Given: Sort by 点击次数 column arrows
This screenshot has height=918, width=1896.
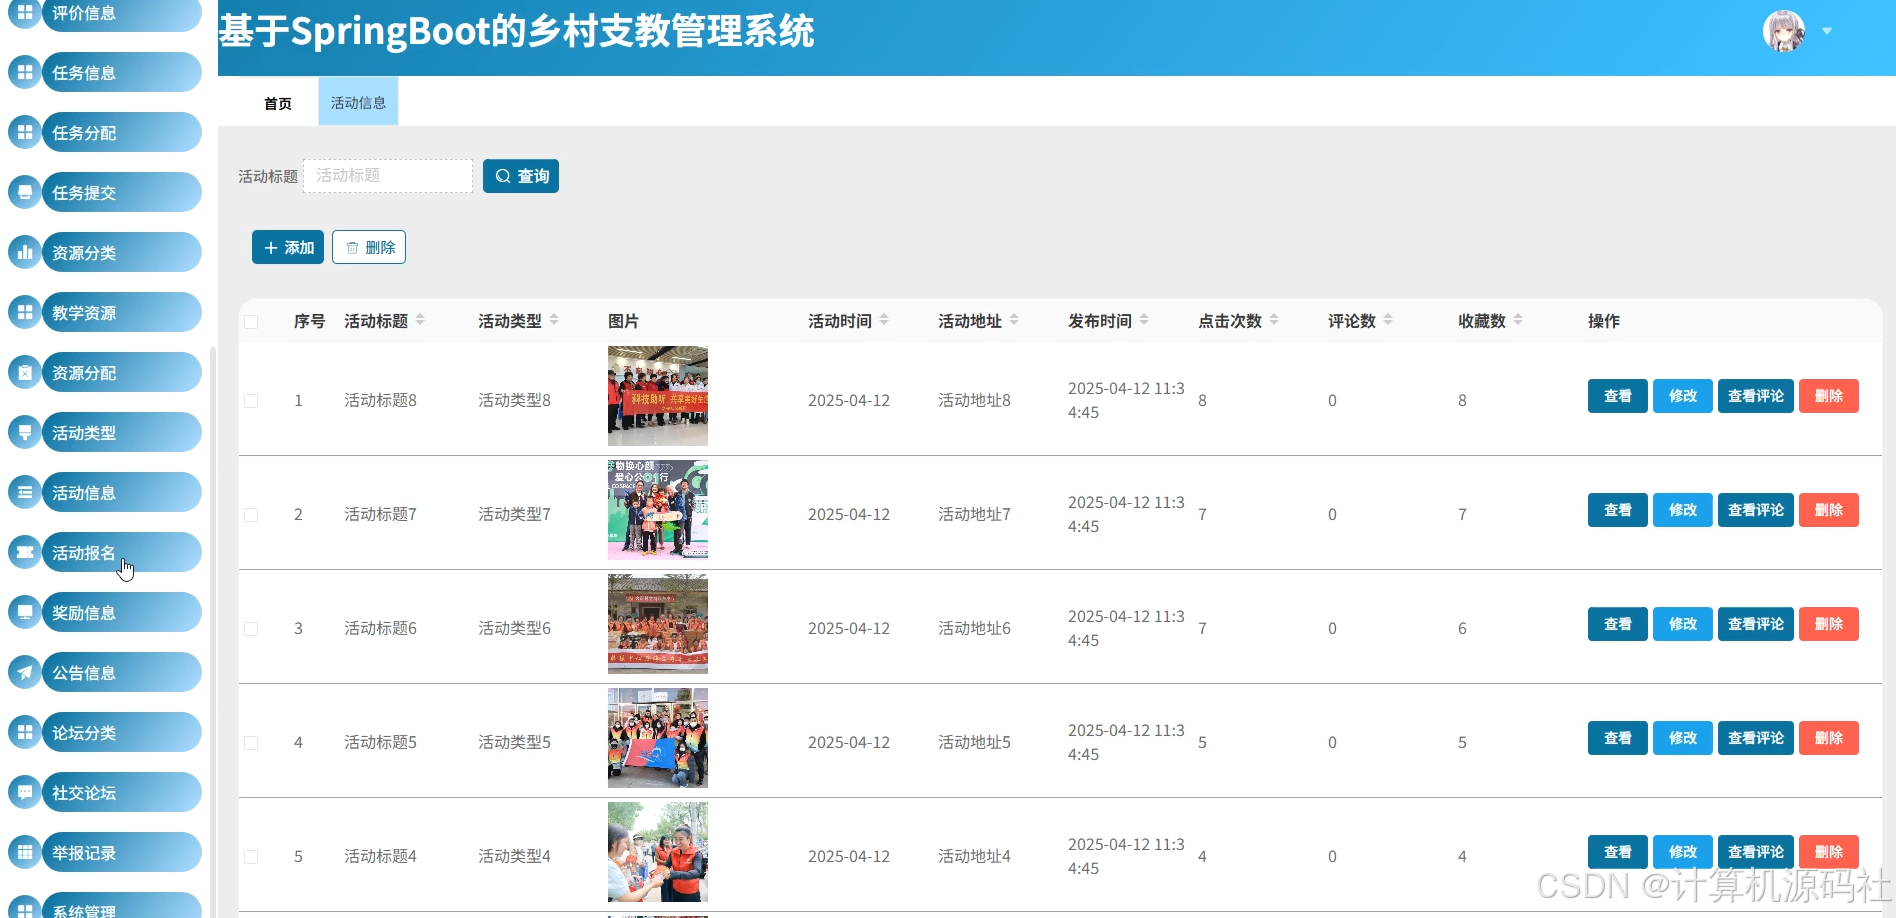Looking at the screenshot, I should pyautogui.click(x=1274, y=320).
